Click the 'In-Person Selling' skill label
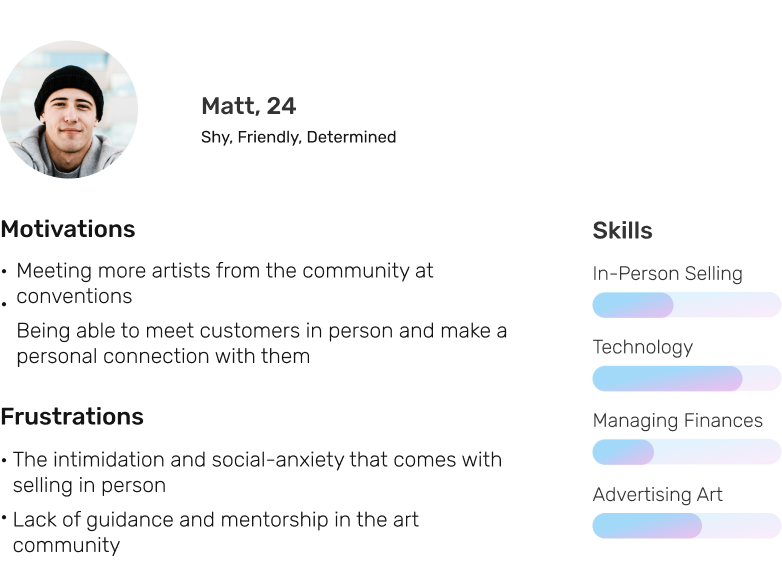 pos(667,274)
